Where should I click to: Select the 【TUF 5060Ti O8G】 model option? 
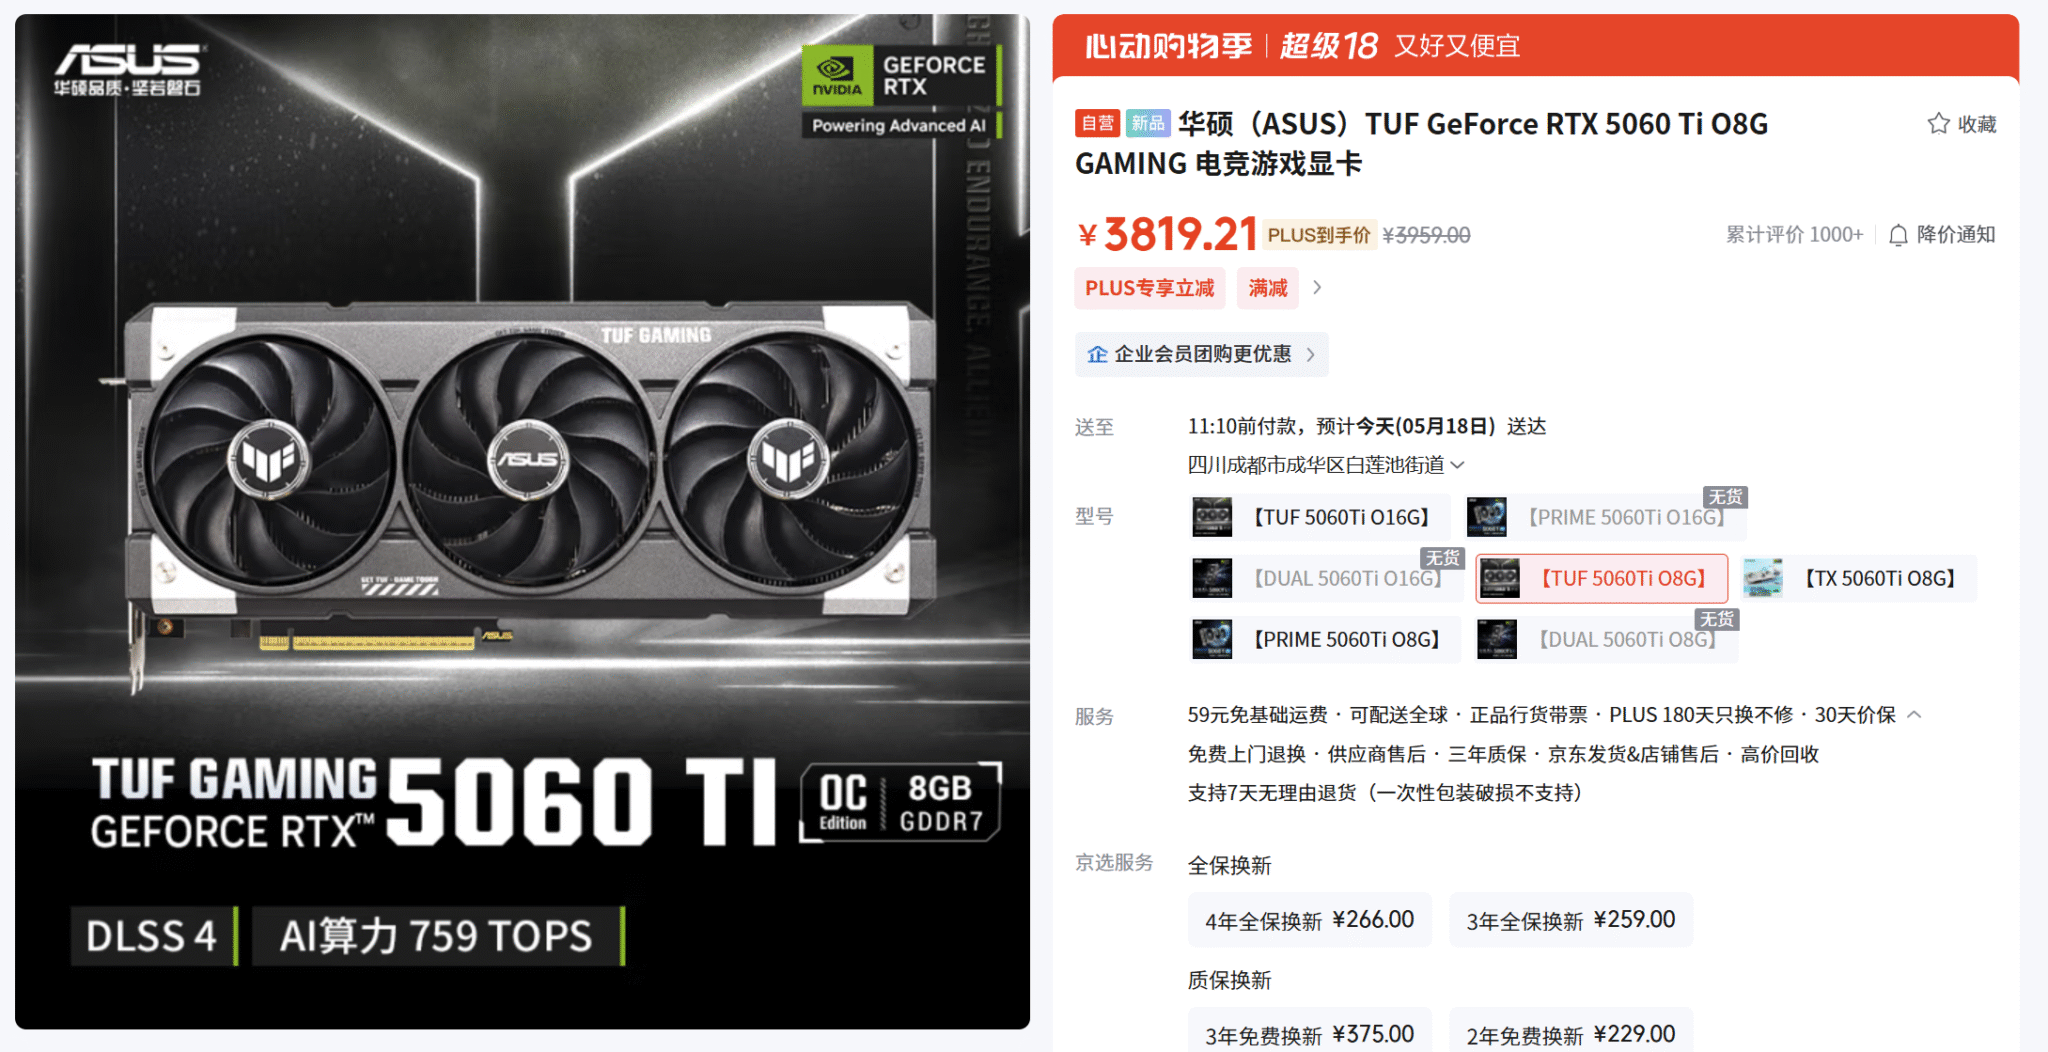pos(1602,578)
